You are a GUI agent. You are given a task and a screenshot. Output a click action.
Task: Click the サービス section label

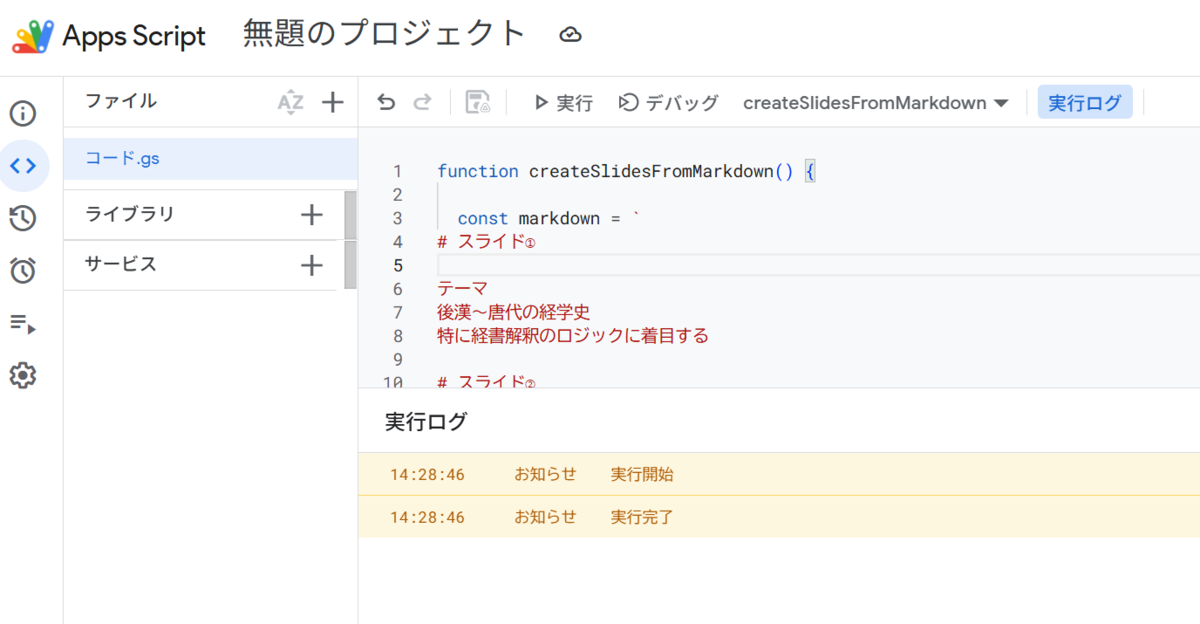click(x=121, y=265)
